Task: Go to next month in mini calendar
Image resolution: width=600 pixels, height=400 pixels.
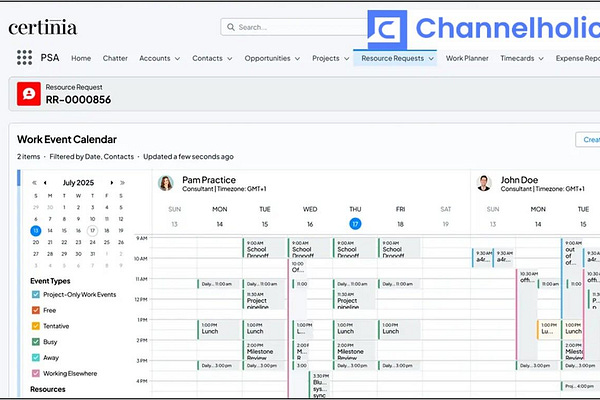Action: coord(112,183)
